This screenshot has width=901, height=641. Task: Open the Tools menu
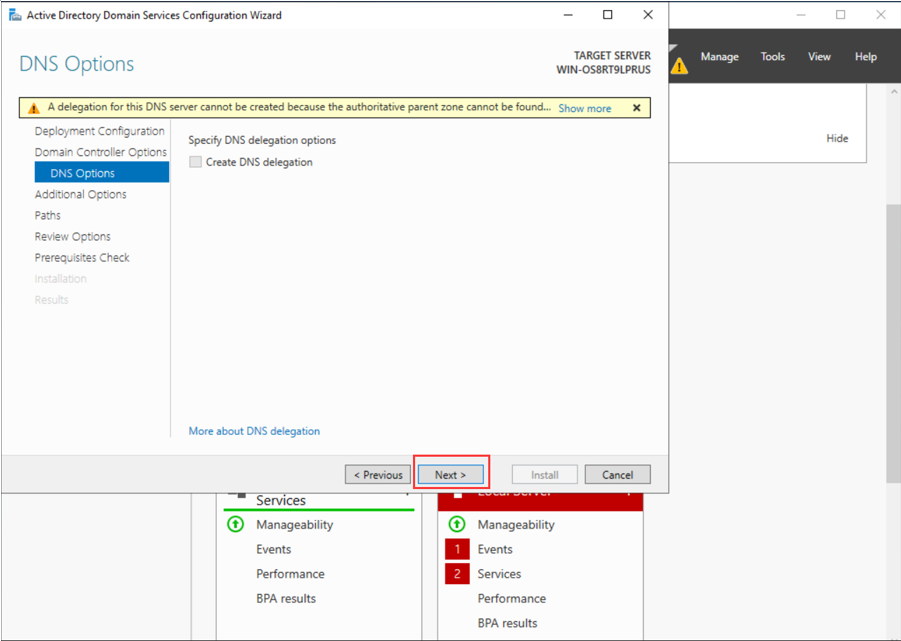pyautogui.click(x=772, y=57)
